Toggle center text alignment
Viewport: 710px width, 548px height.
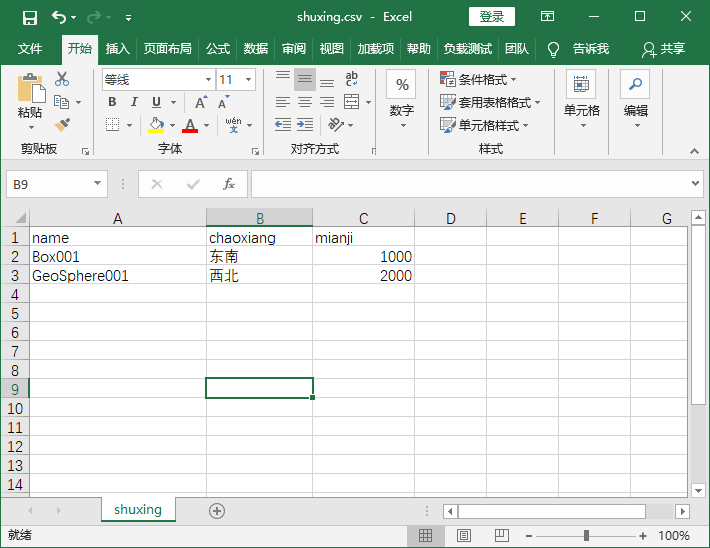point(305,102)
